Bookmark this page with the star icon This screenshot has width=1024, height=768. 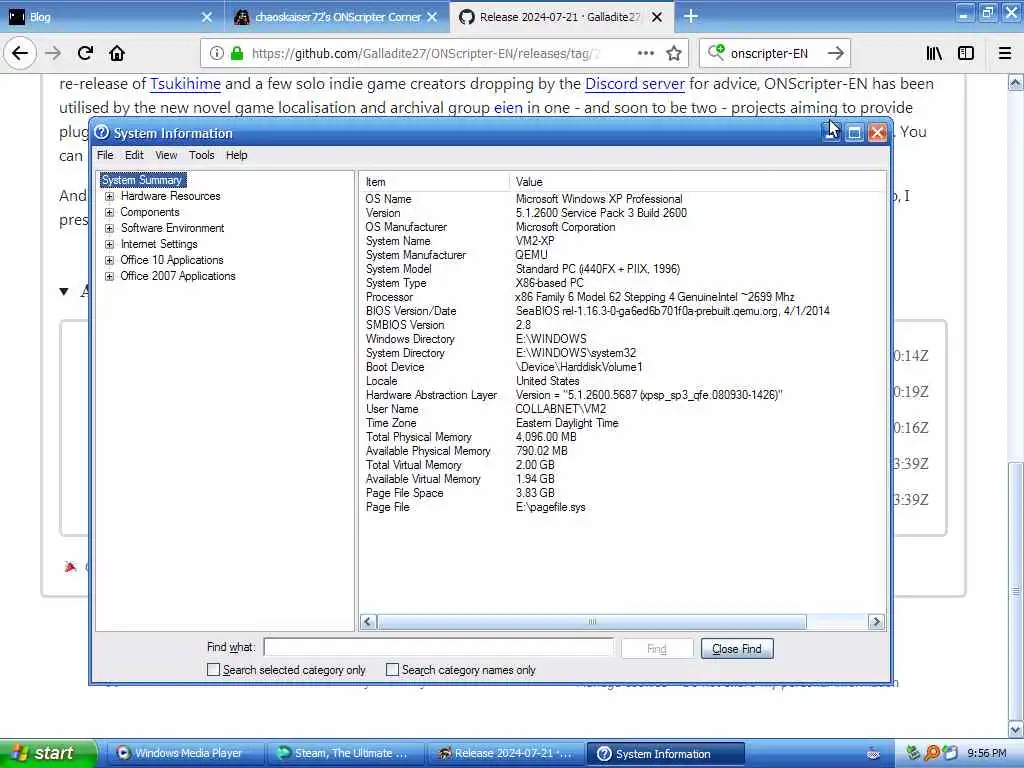point(674,54)
